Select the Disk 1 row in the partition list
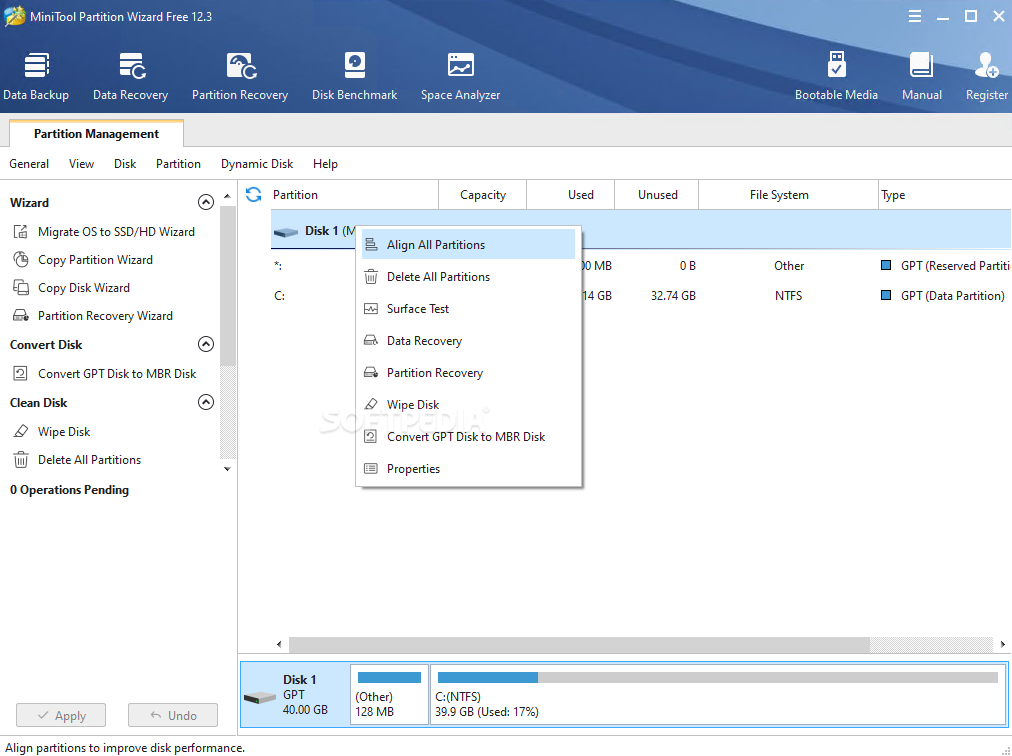 (640, 230)
